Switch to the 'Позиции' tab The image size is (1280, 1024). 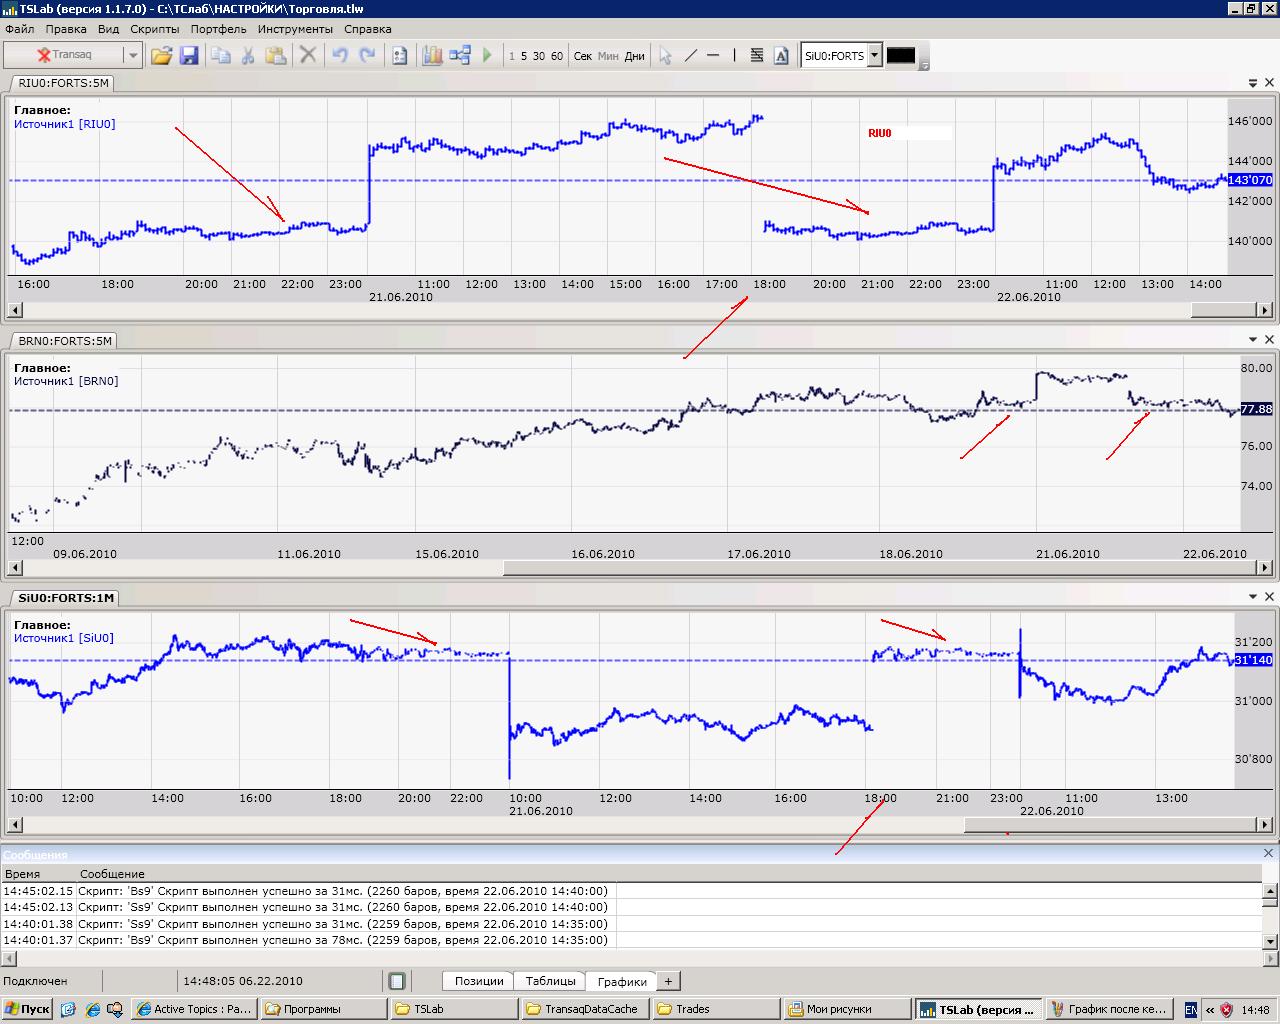pos(478,981)
